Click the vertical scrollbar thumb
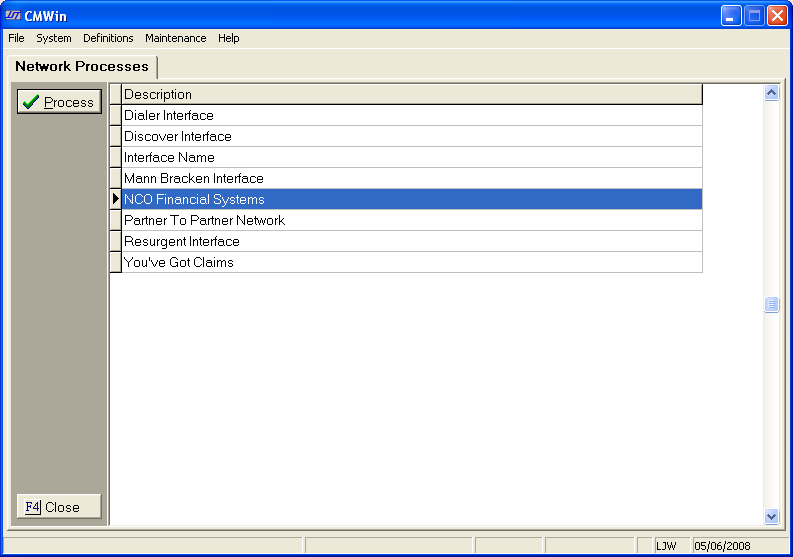This screenshot has width=793, height=557. (771, 305)
